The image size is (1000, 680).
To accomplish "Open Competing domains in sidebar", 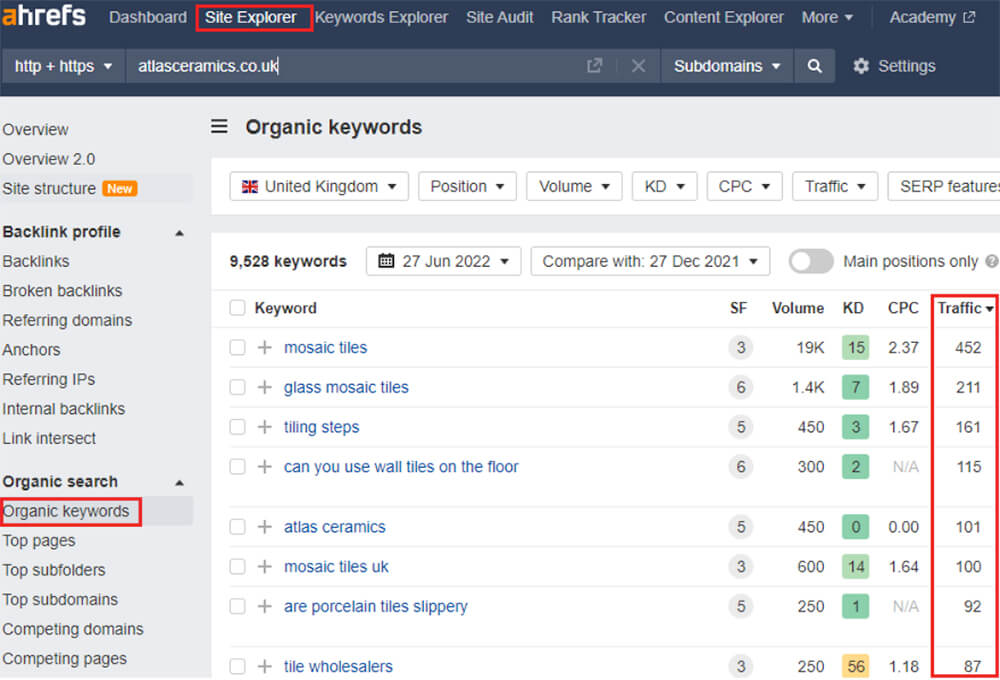I will pos(73,629).
